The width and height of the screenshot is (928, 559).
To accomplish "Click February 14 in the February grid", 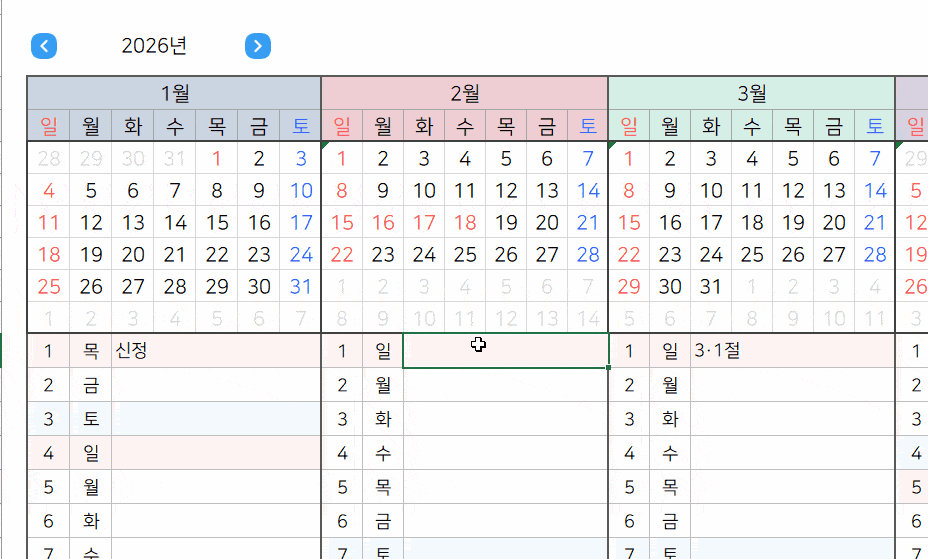I will click(x=588, y=190).
